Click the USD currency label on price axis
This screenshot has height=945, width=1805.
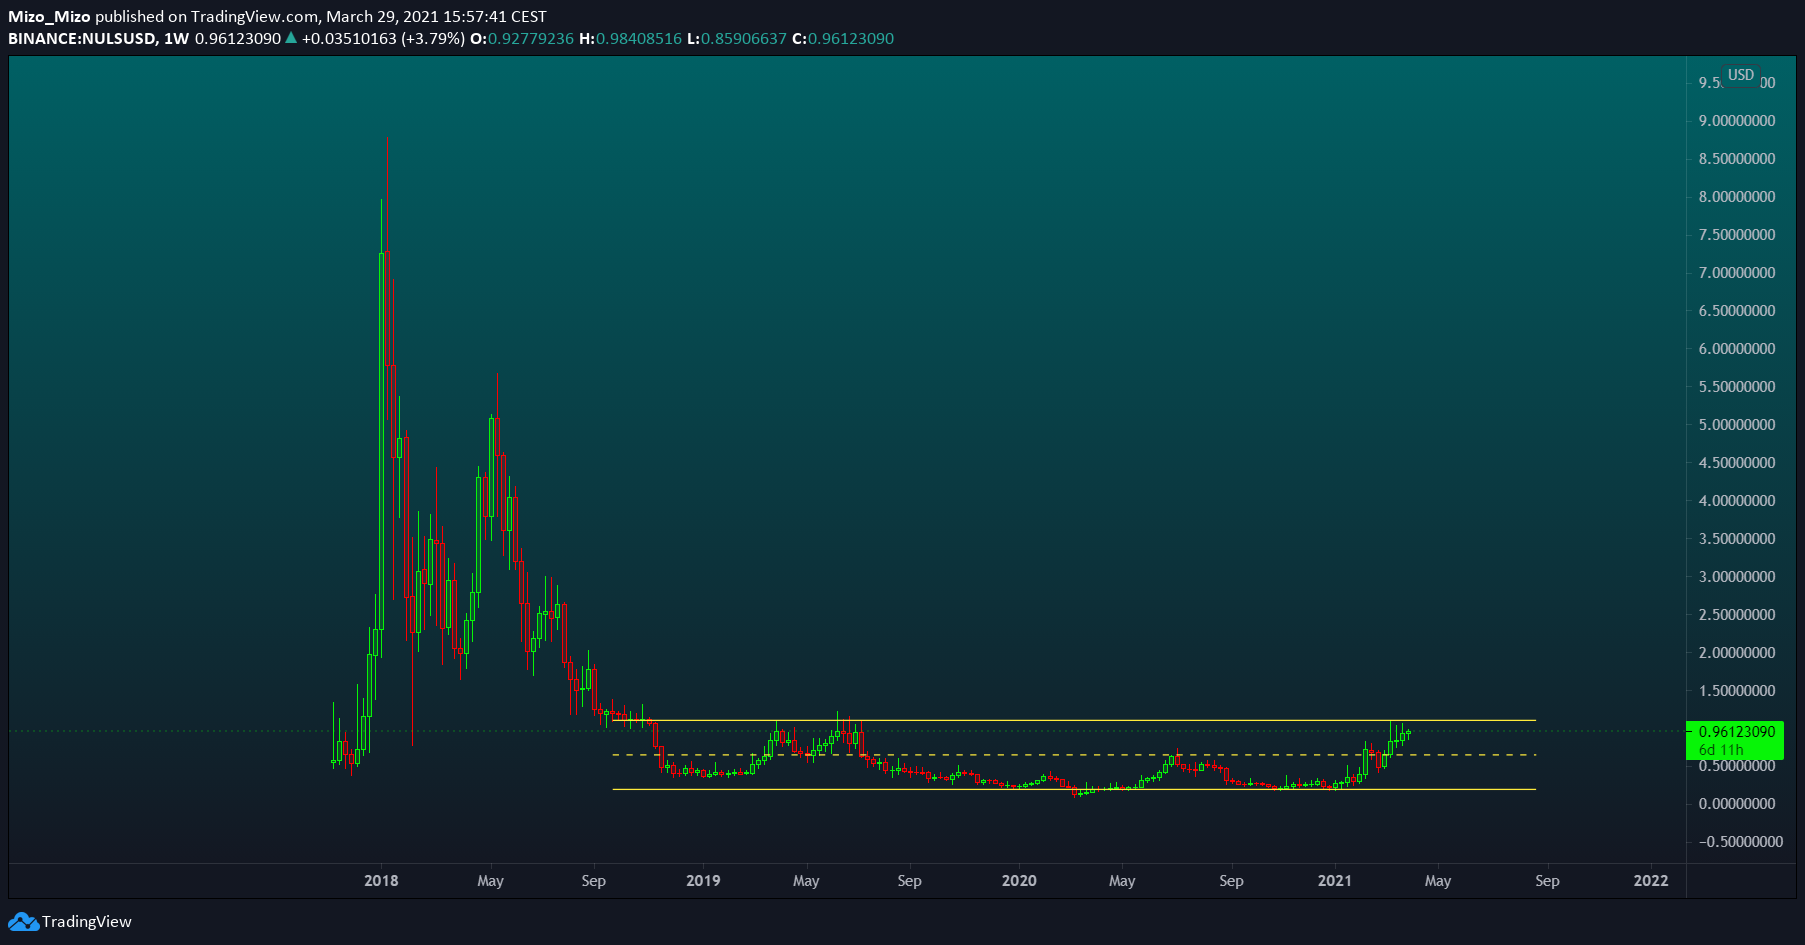pyautogui.click(x=1741, y=75)
